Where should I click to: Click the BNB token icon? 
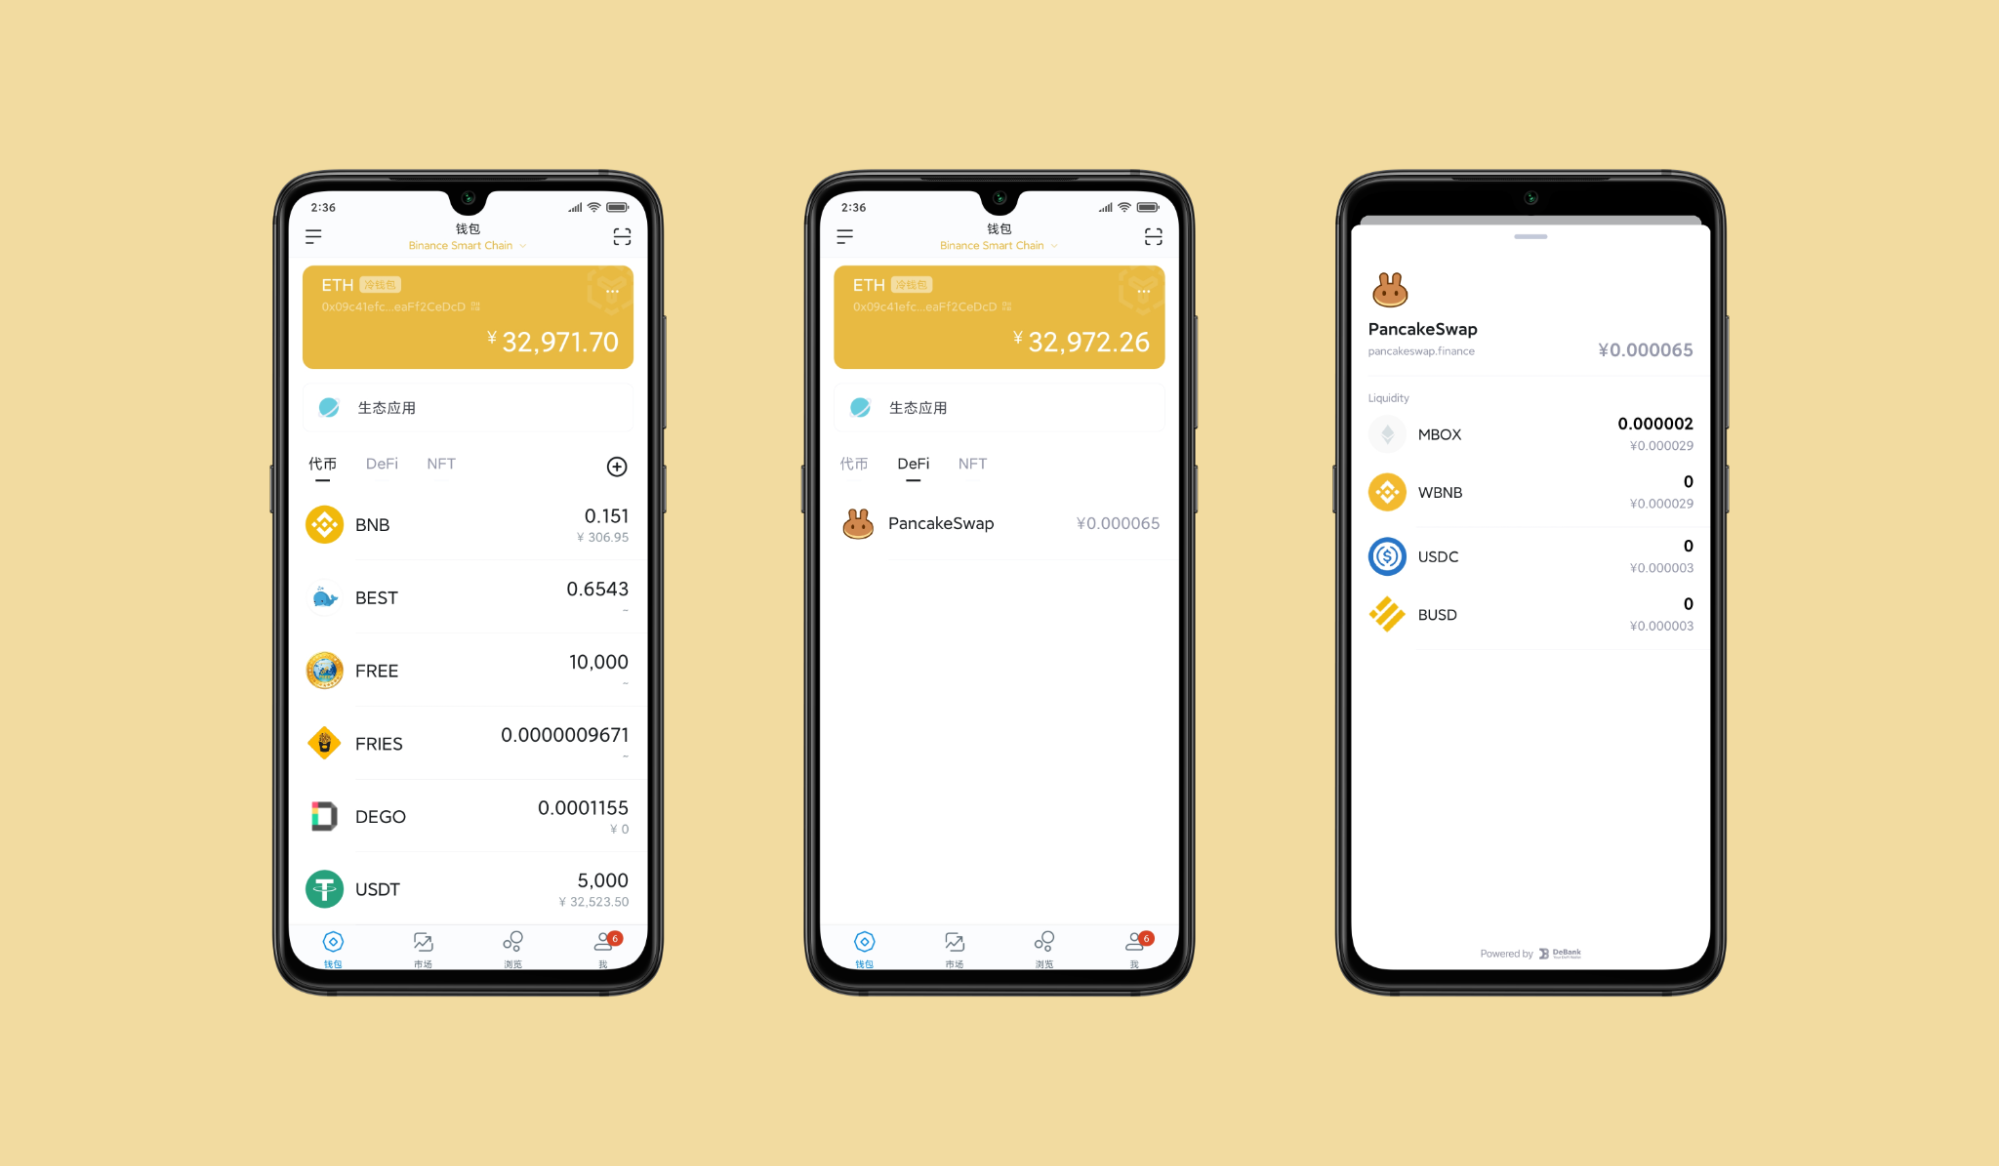(322, 525)
